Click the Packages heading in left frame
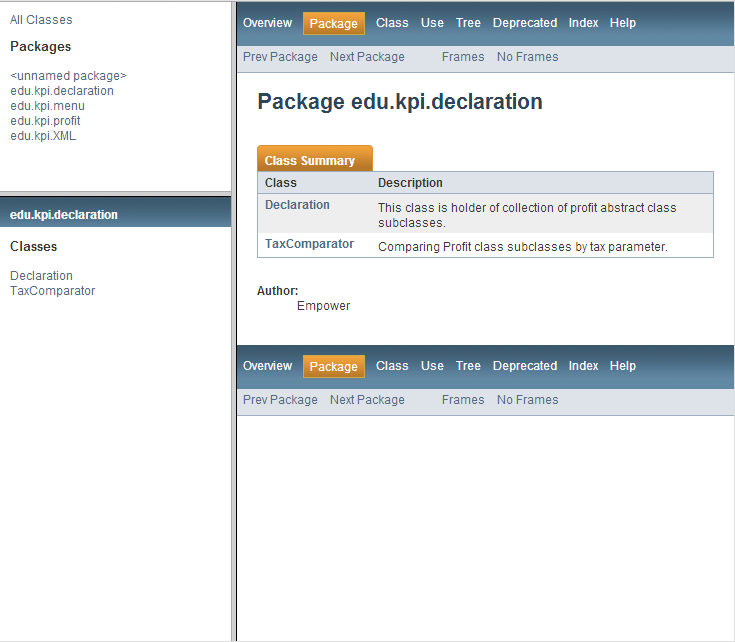Image resolution: width=735 pixels, height=642 pixels. [41, 46]
